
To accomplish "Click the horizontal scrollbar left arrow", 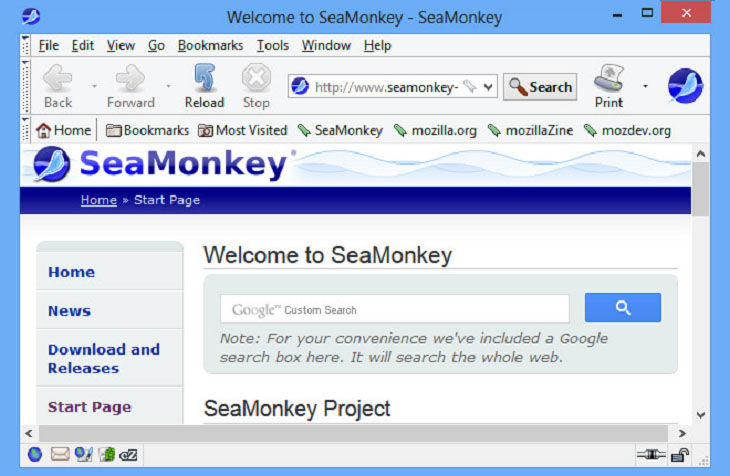I will pyautogui.click(x=29, y=433).
